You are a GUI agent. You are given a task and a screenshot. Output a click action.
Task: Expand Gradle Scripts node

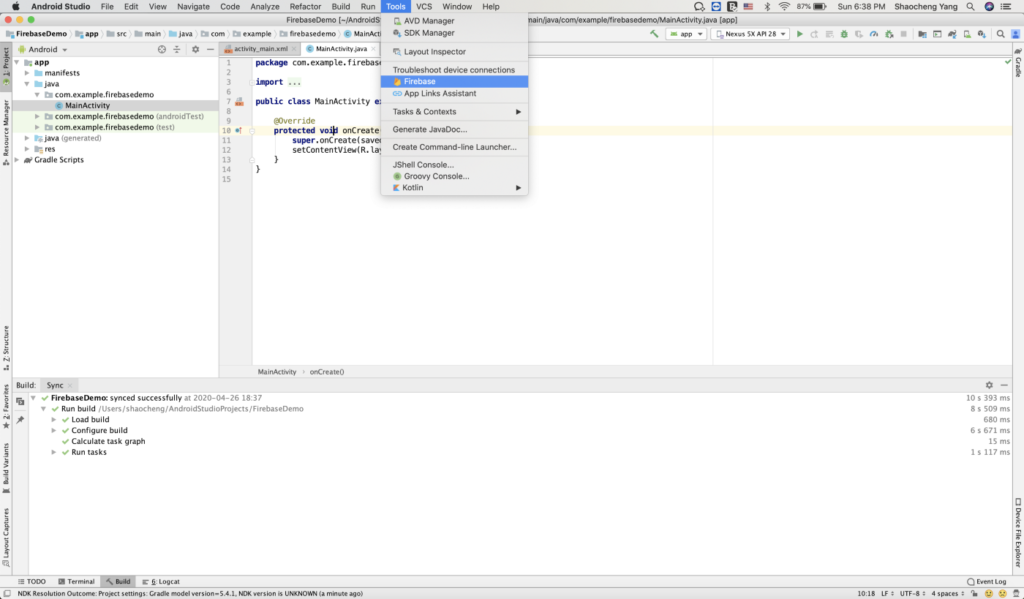pyautogui.click(x=16, y=159)
